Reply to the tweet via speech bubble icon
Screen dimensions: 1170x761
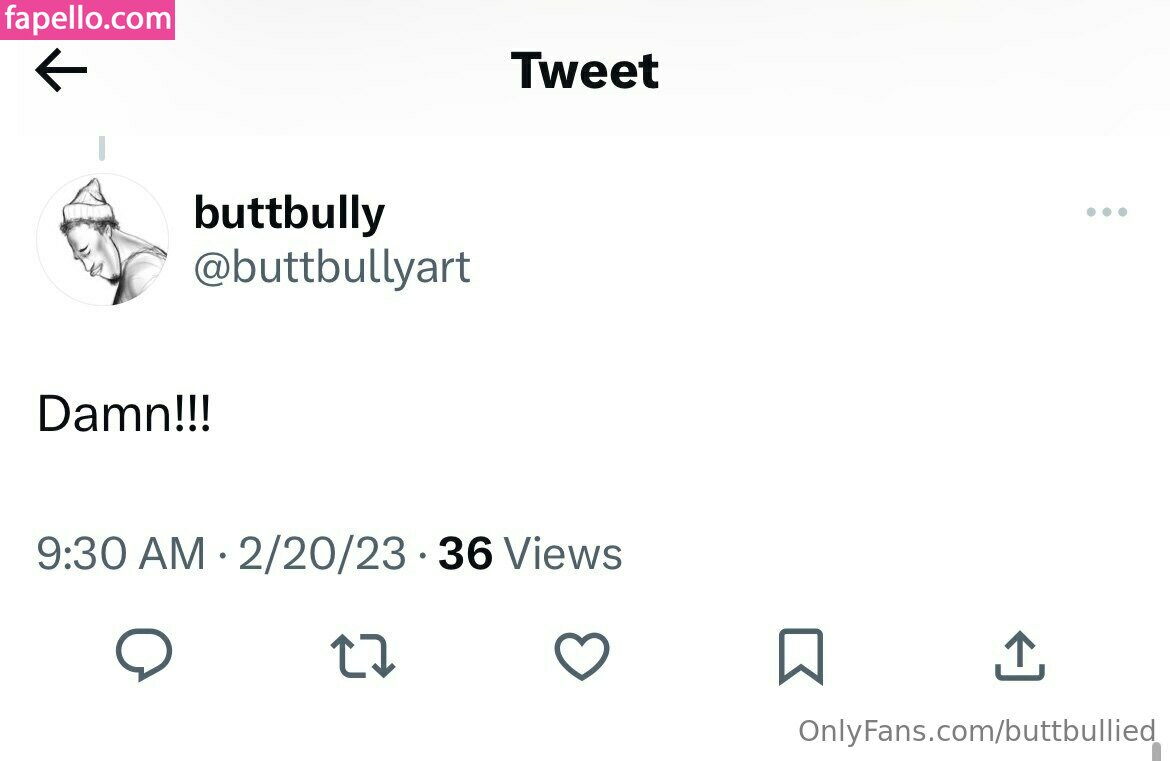coord(144,655)
